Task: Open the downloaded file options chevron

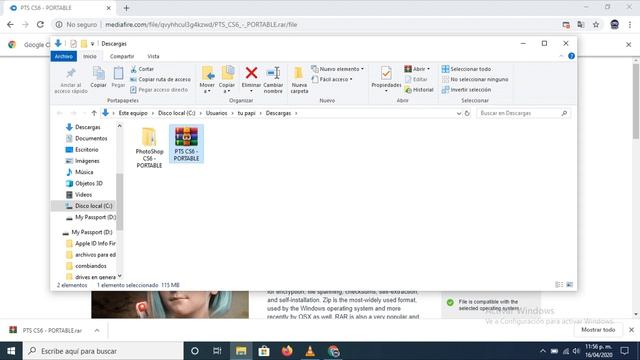Action: click(x=97, y=330)
